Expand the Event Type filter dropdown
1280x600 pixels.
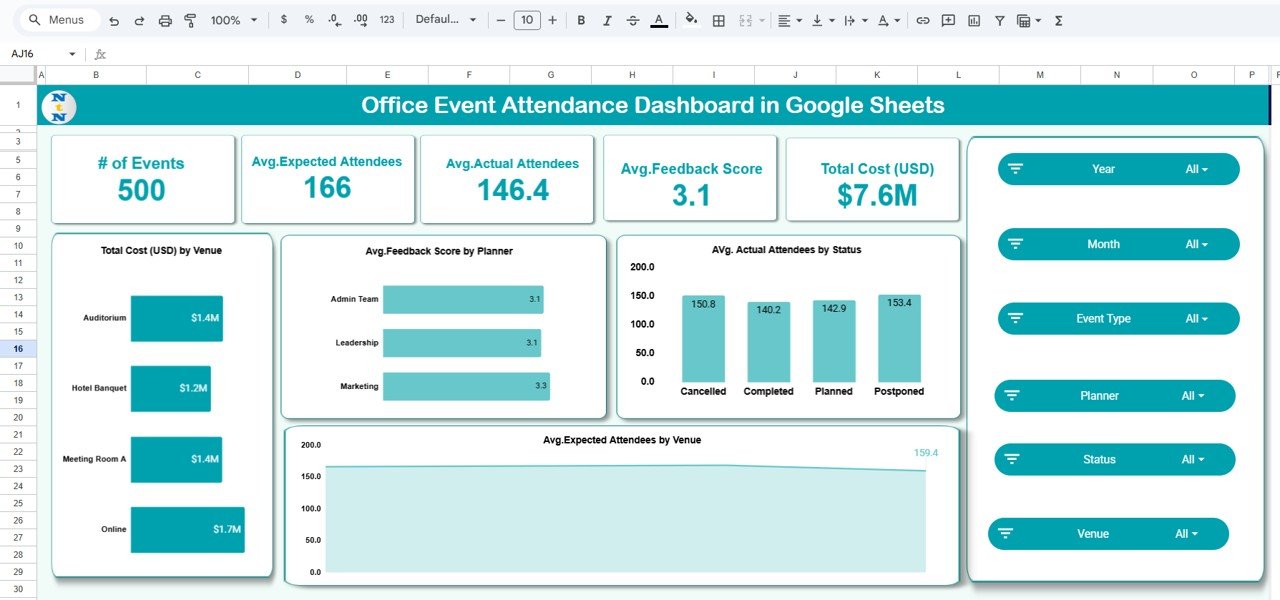click(x=1196, y=318)
